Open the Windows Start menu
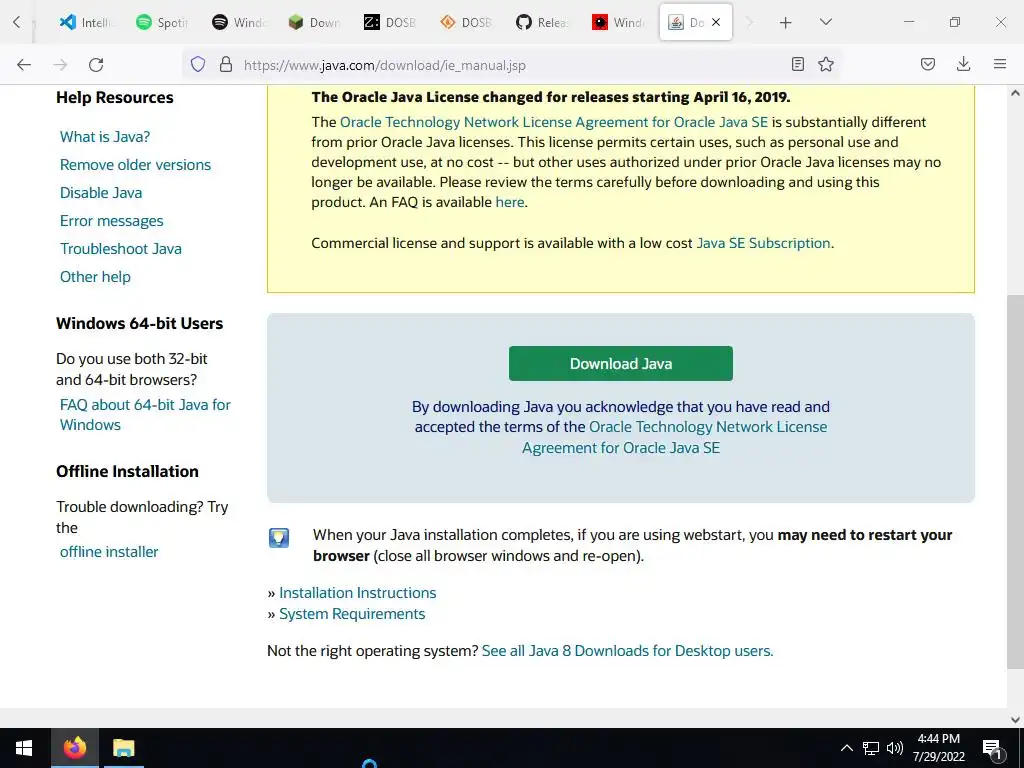 point(24,748)
